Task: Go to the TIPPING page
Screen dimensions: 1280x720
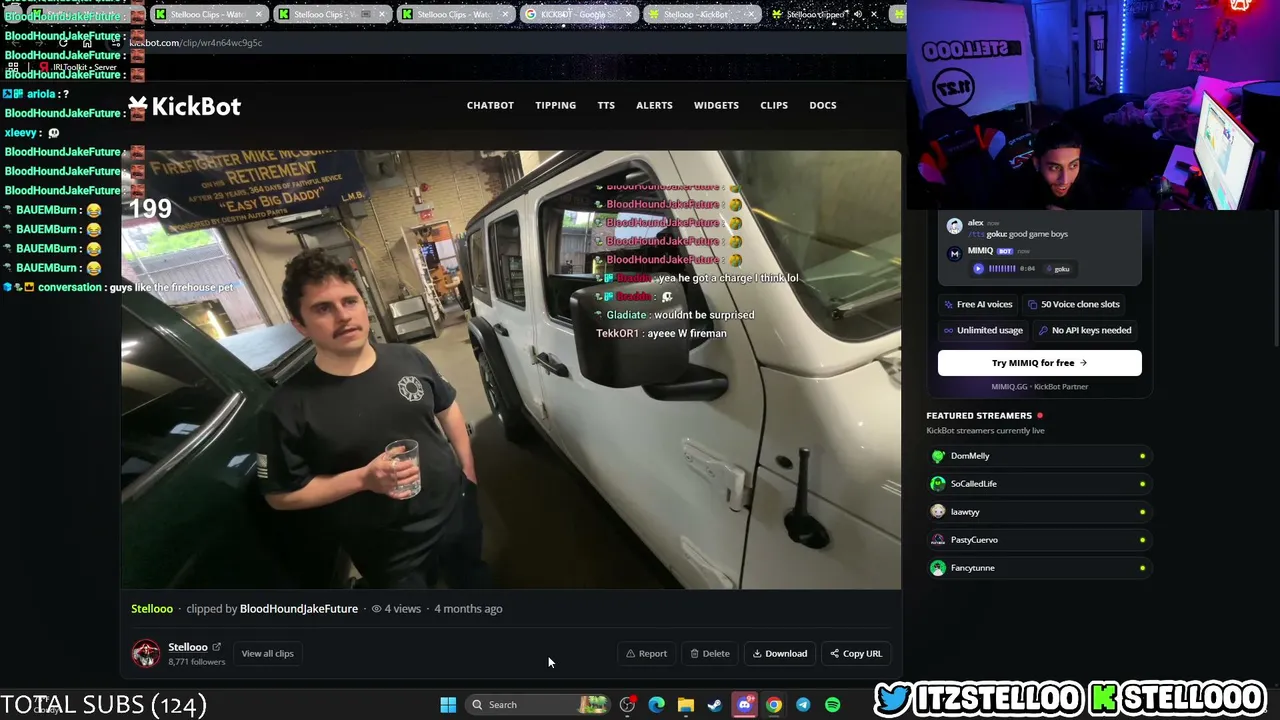Action: tap(555, 105)
